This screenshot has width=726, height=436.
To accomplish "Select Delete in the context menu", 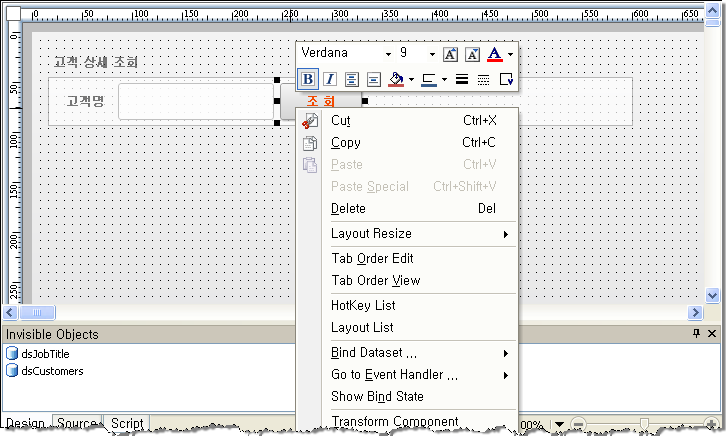I will (x=348, y=208).
